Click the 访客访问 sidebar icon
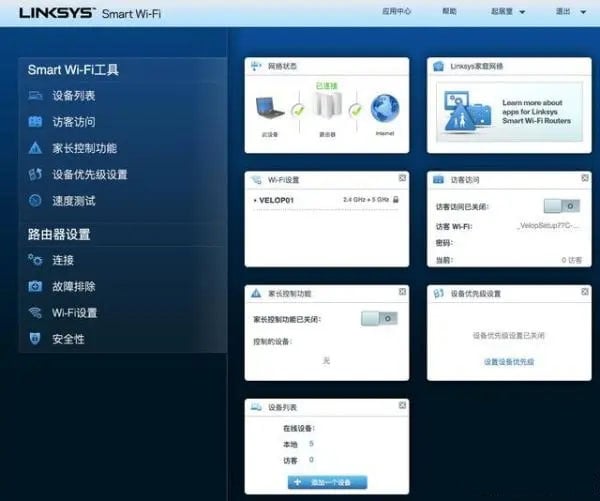The width and height of the screenshot is (600, 501). (35, 122)
